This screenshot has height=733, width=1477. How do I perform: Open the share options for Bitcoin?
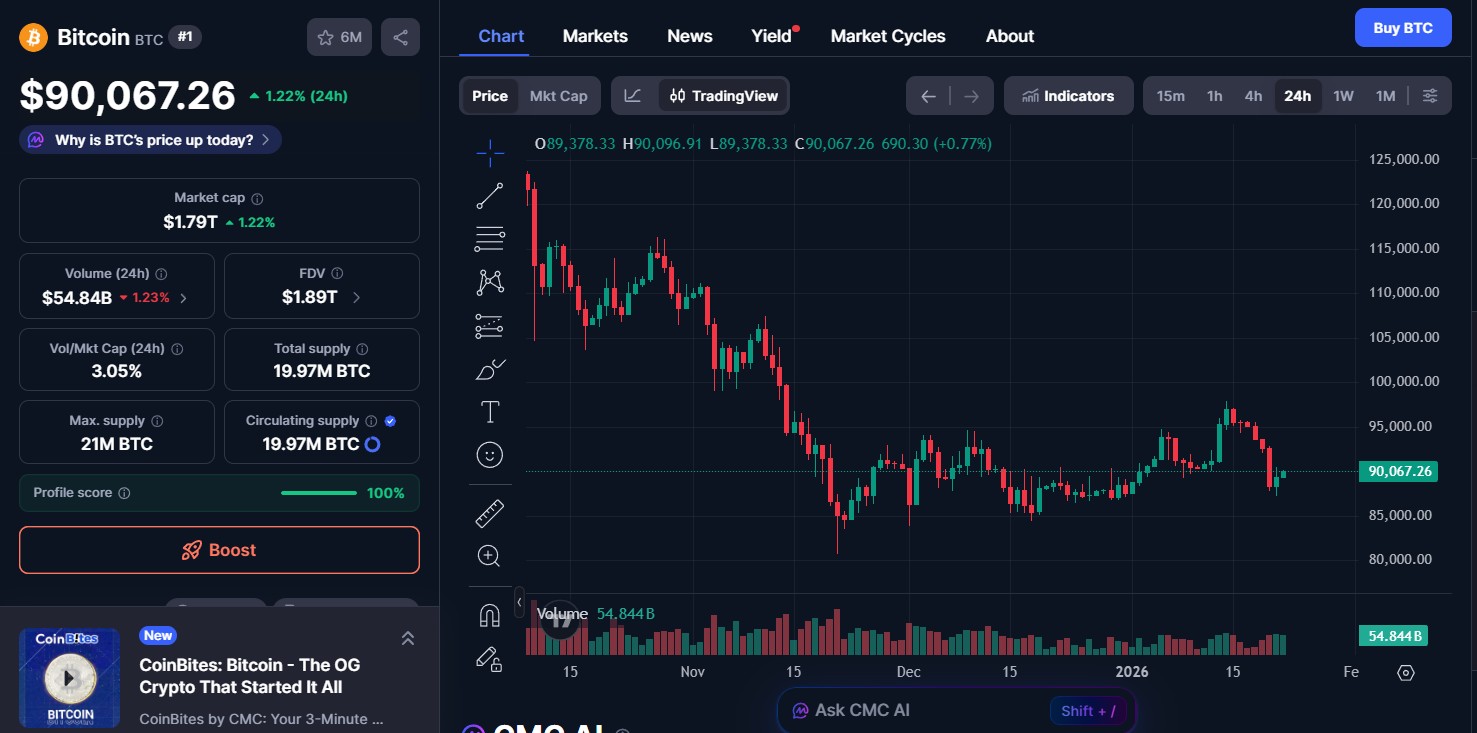coord(400,35)
